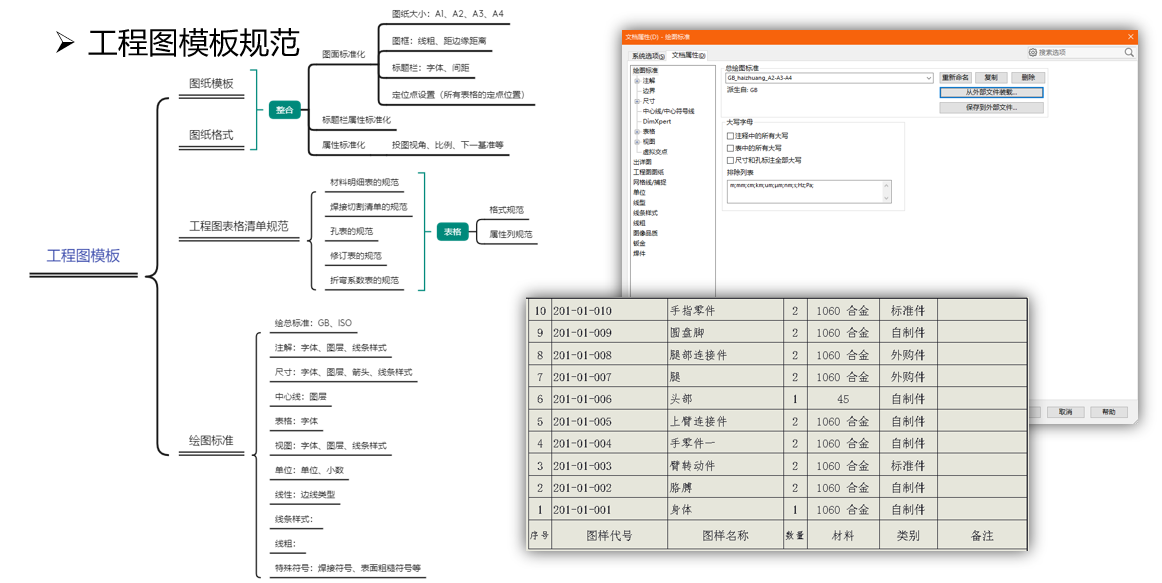Click the 排除列表 scrollbar down arrow

coord(886,199)
